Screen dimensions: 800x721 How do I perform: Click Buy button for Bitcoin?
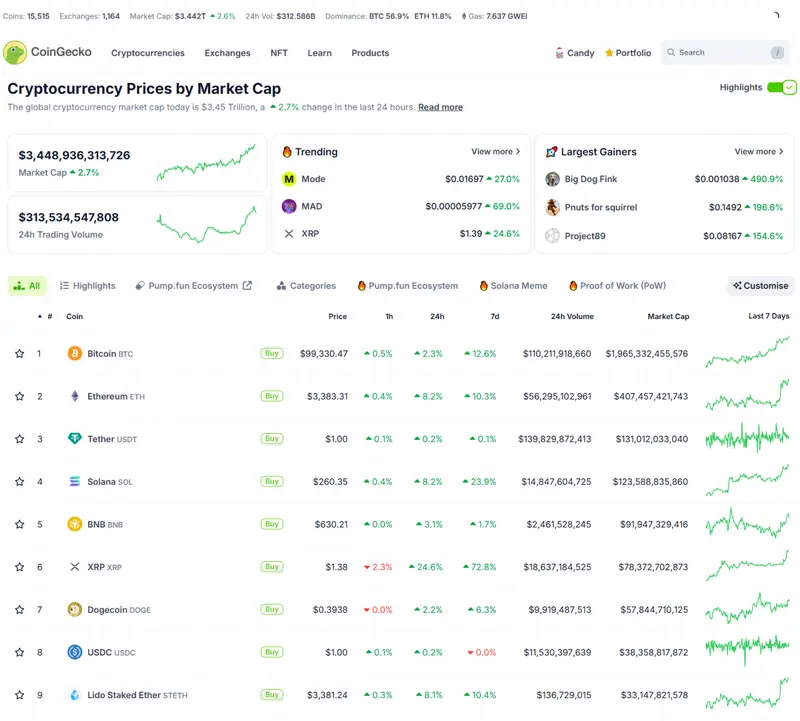272,353
